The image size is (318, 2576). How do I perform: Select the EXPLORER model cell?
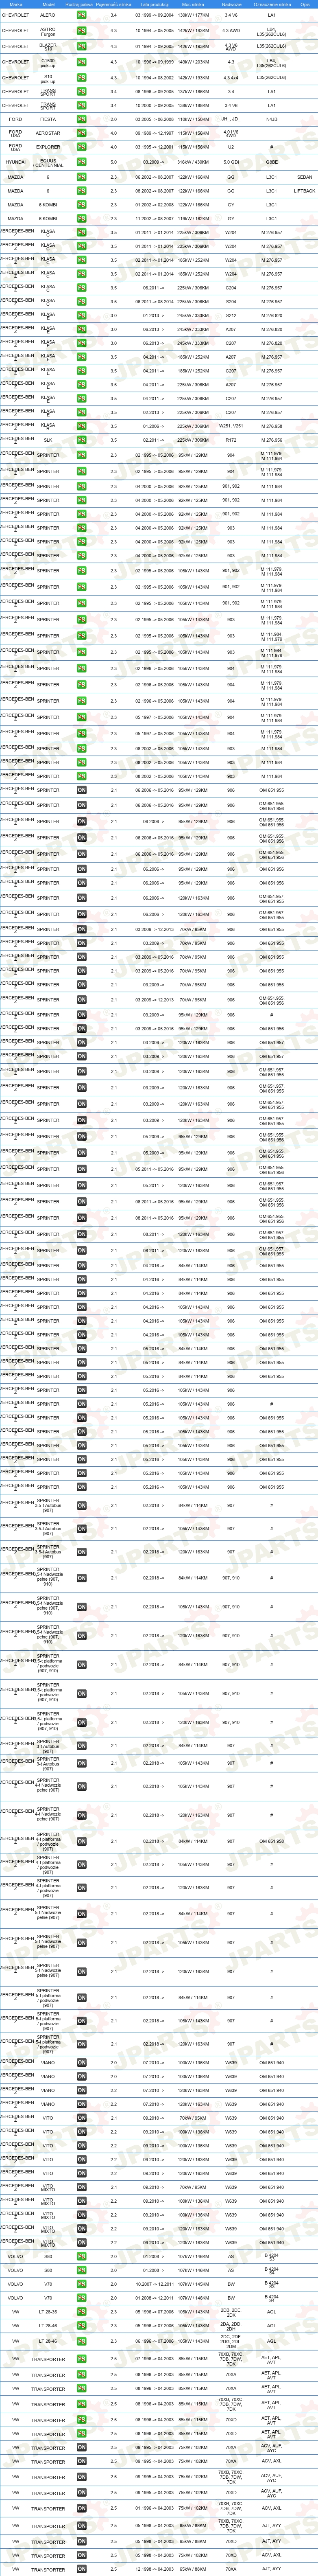(x=48, y=147)
